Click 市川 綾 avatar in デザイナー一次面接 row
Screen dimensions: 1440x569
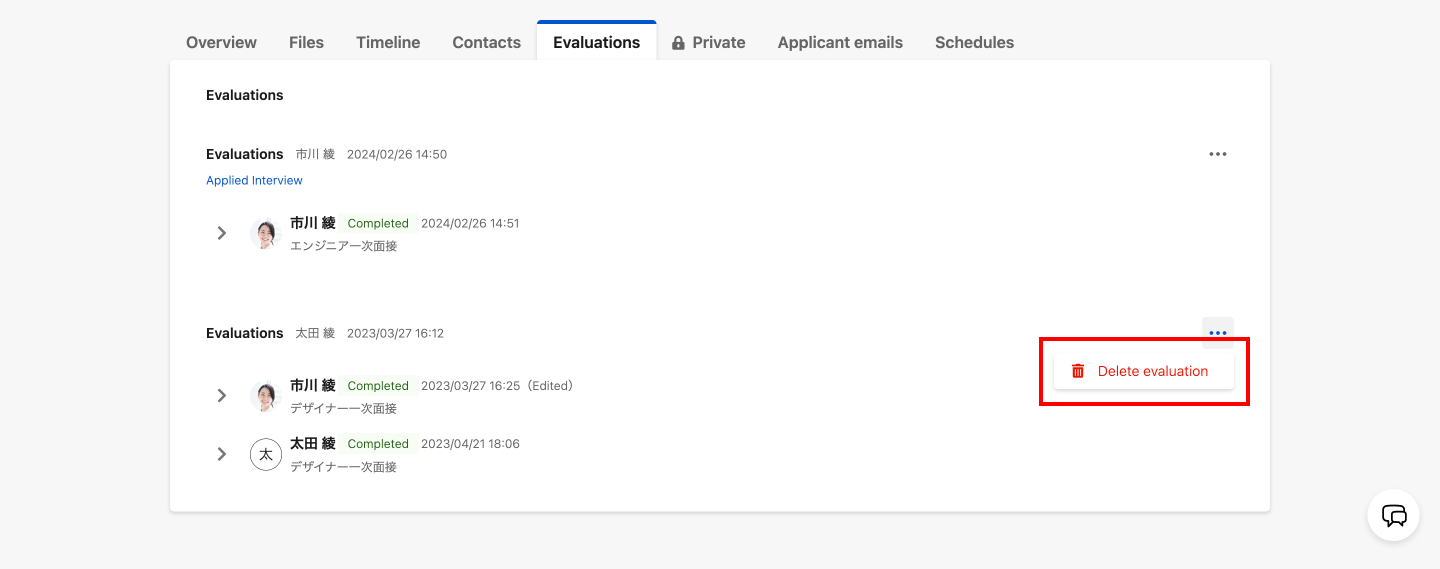click(x=265, y=396)
